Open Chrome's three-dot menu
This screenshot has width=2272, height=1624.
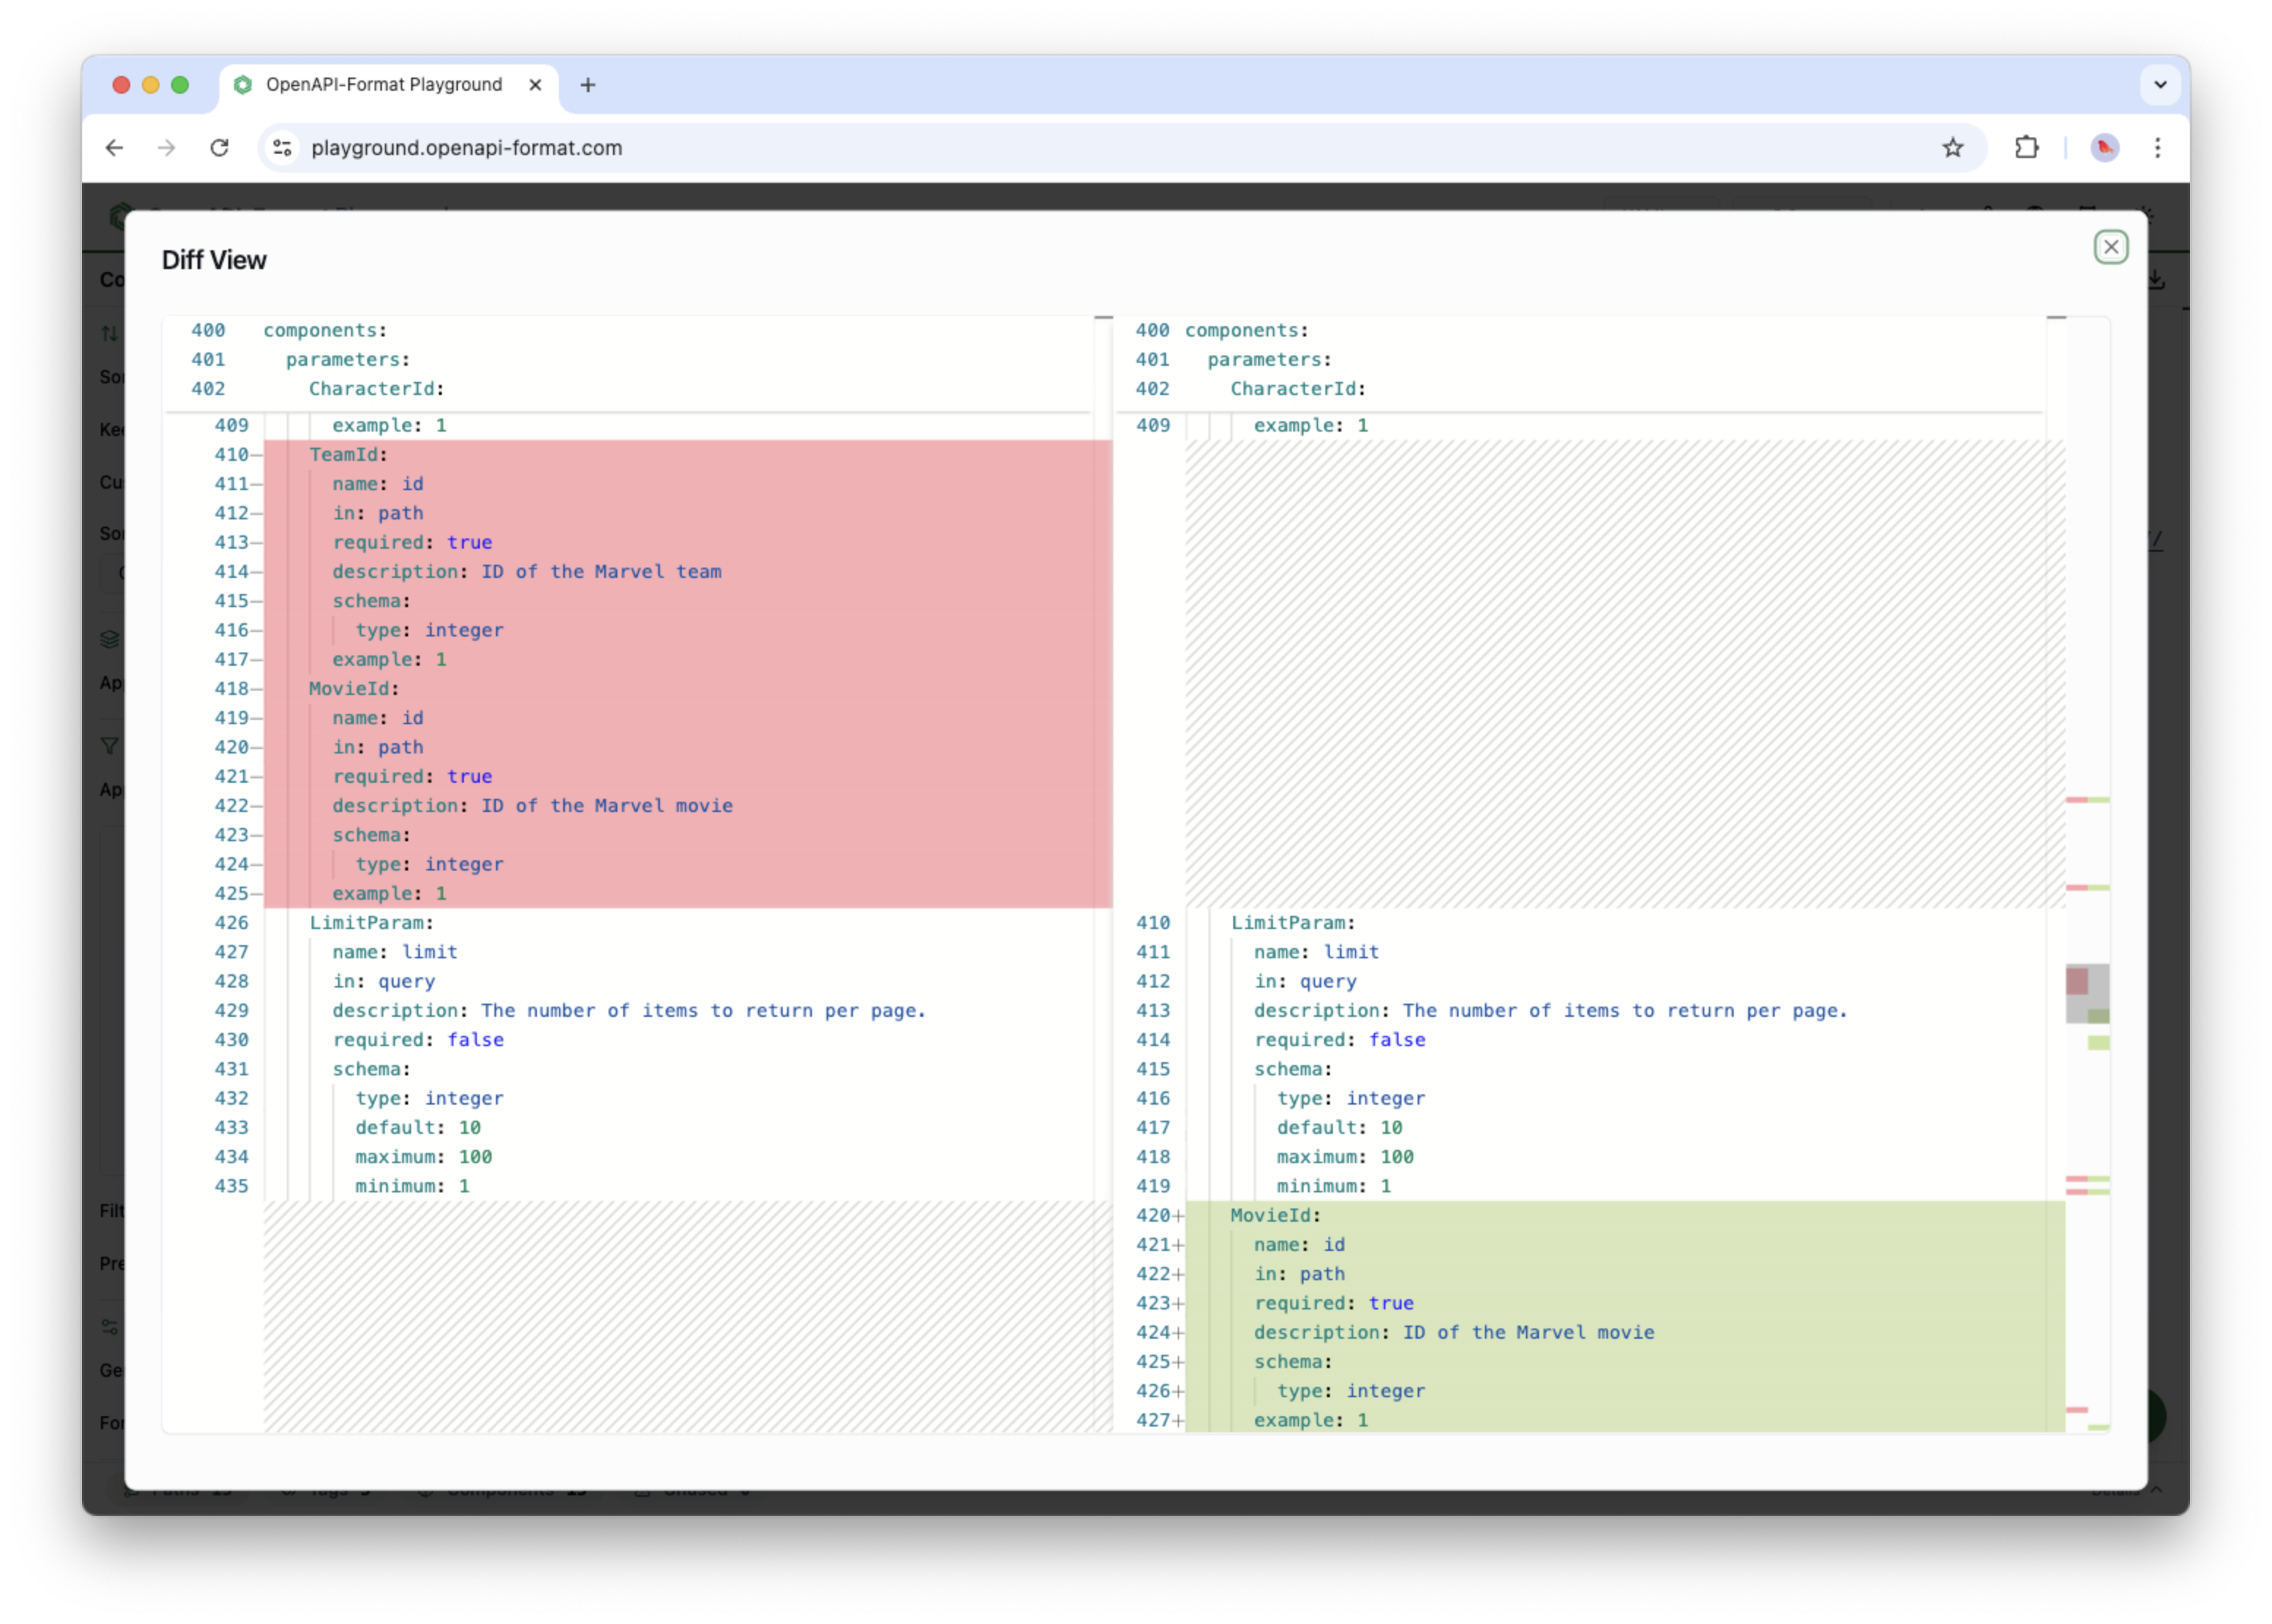click(2157, 147)
